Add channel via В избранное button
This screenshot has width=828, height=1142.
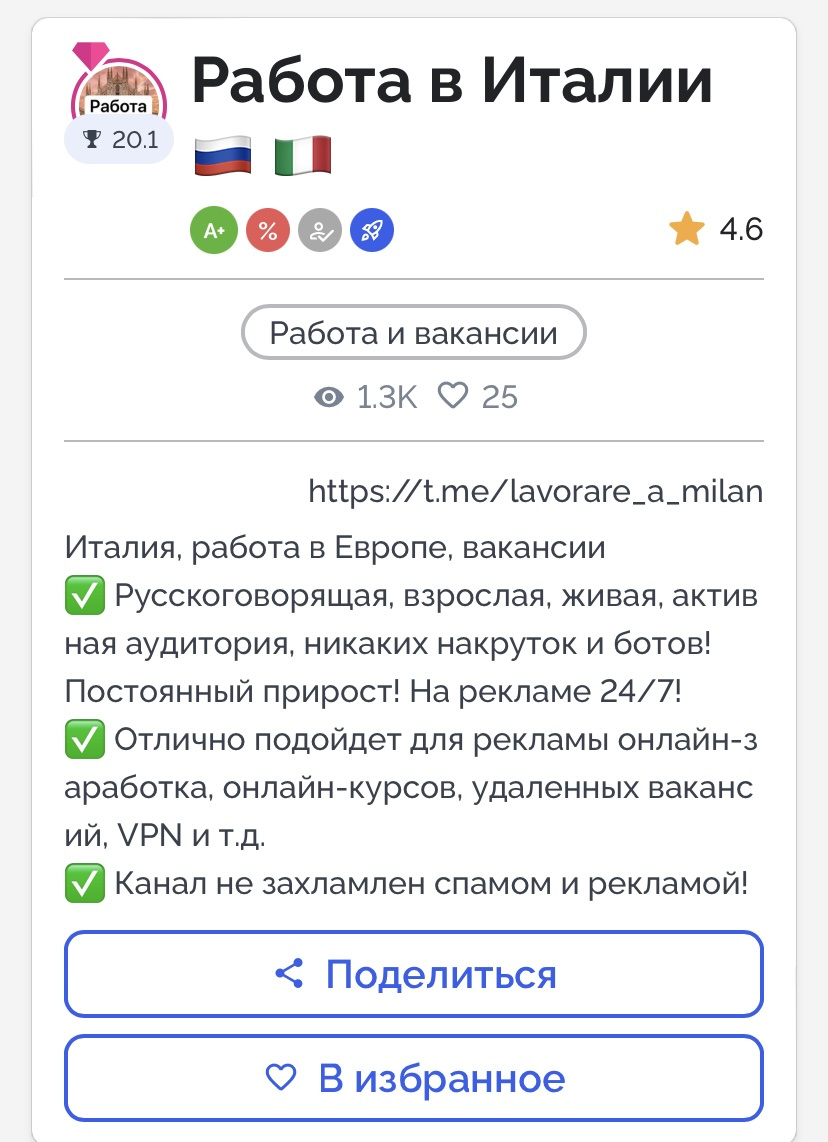click(413, 1078)
